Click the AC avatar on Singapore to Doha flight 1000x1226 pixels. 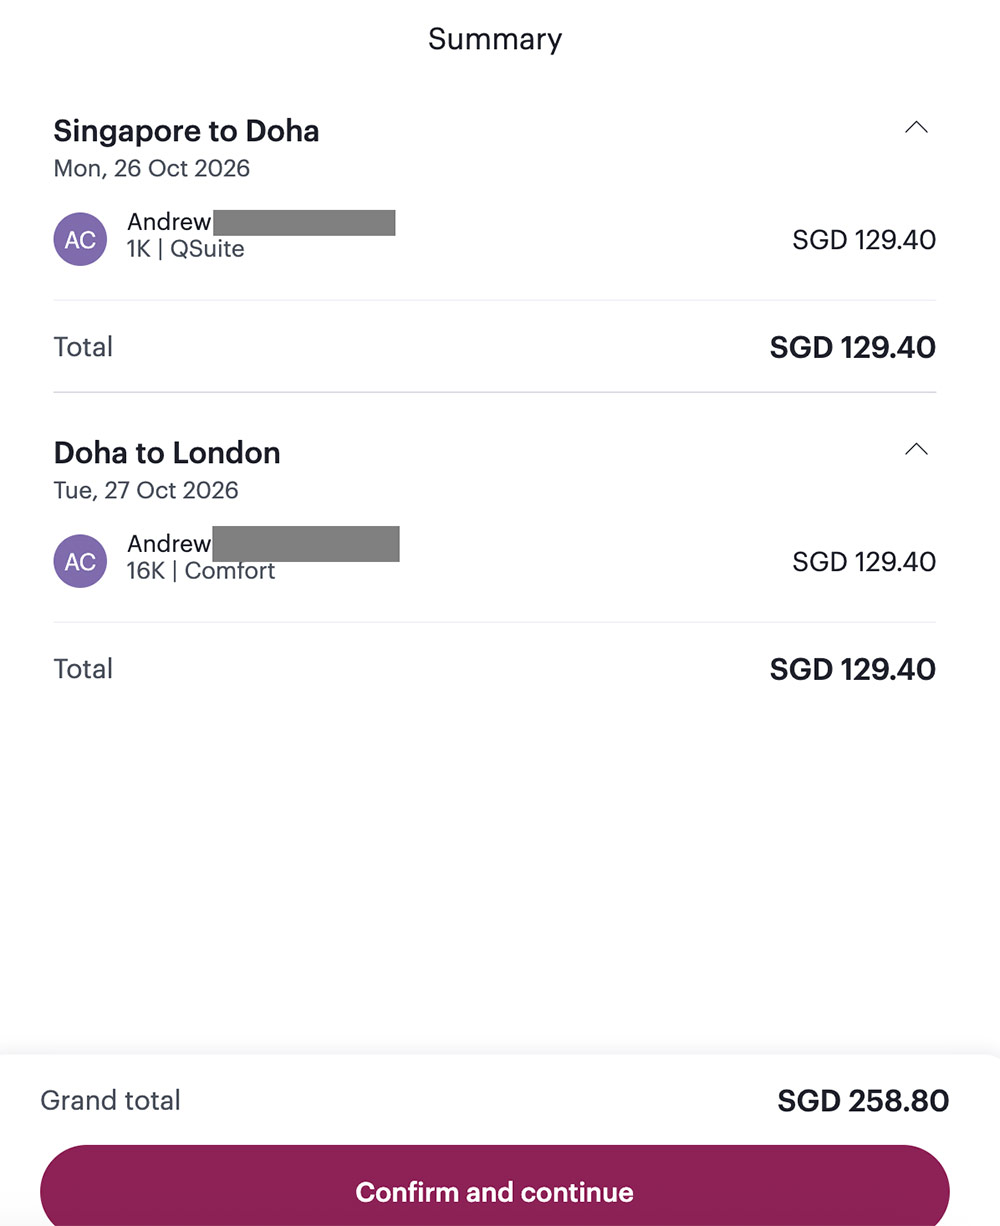pyautogui.click(x=80, y=240)
